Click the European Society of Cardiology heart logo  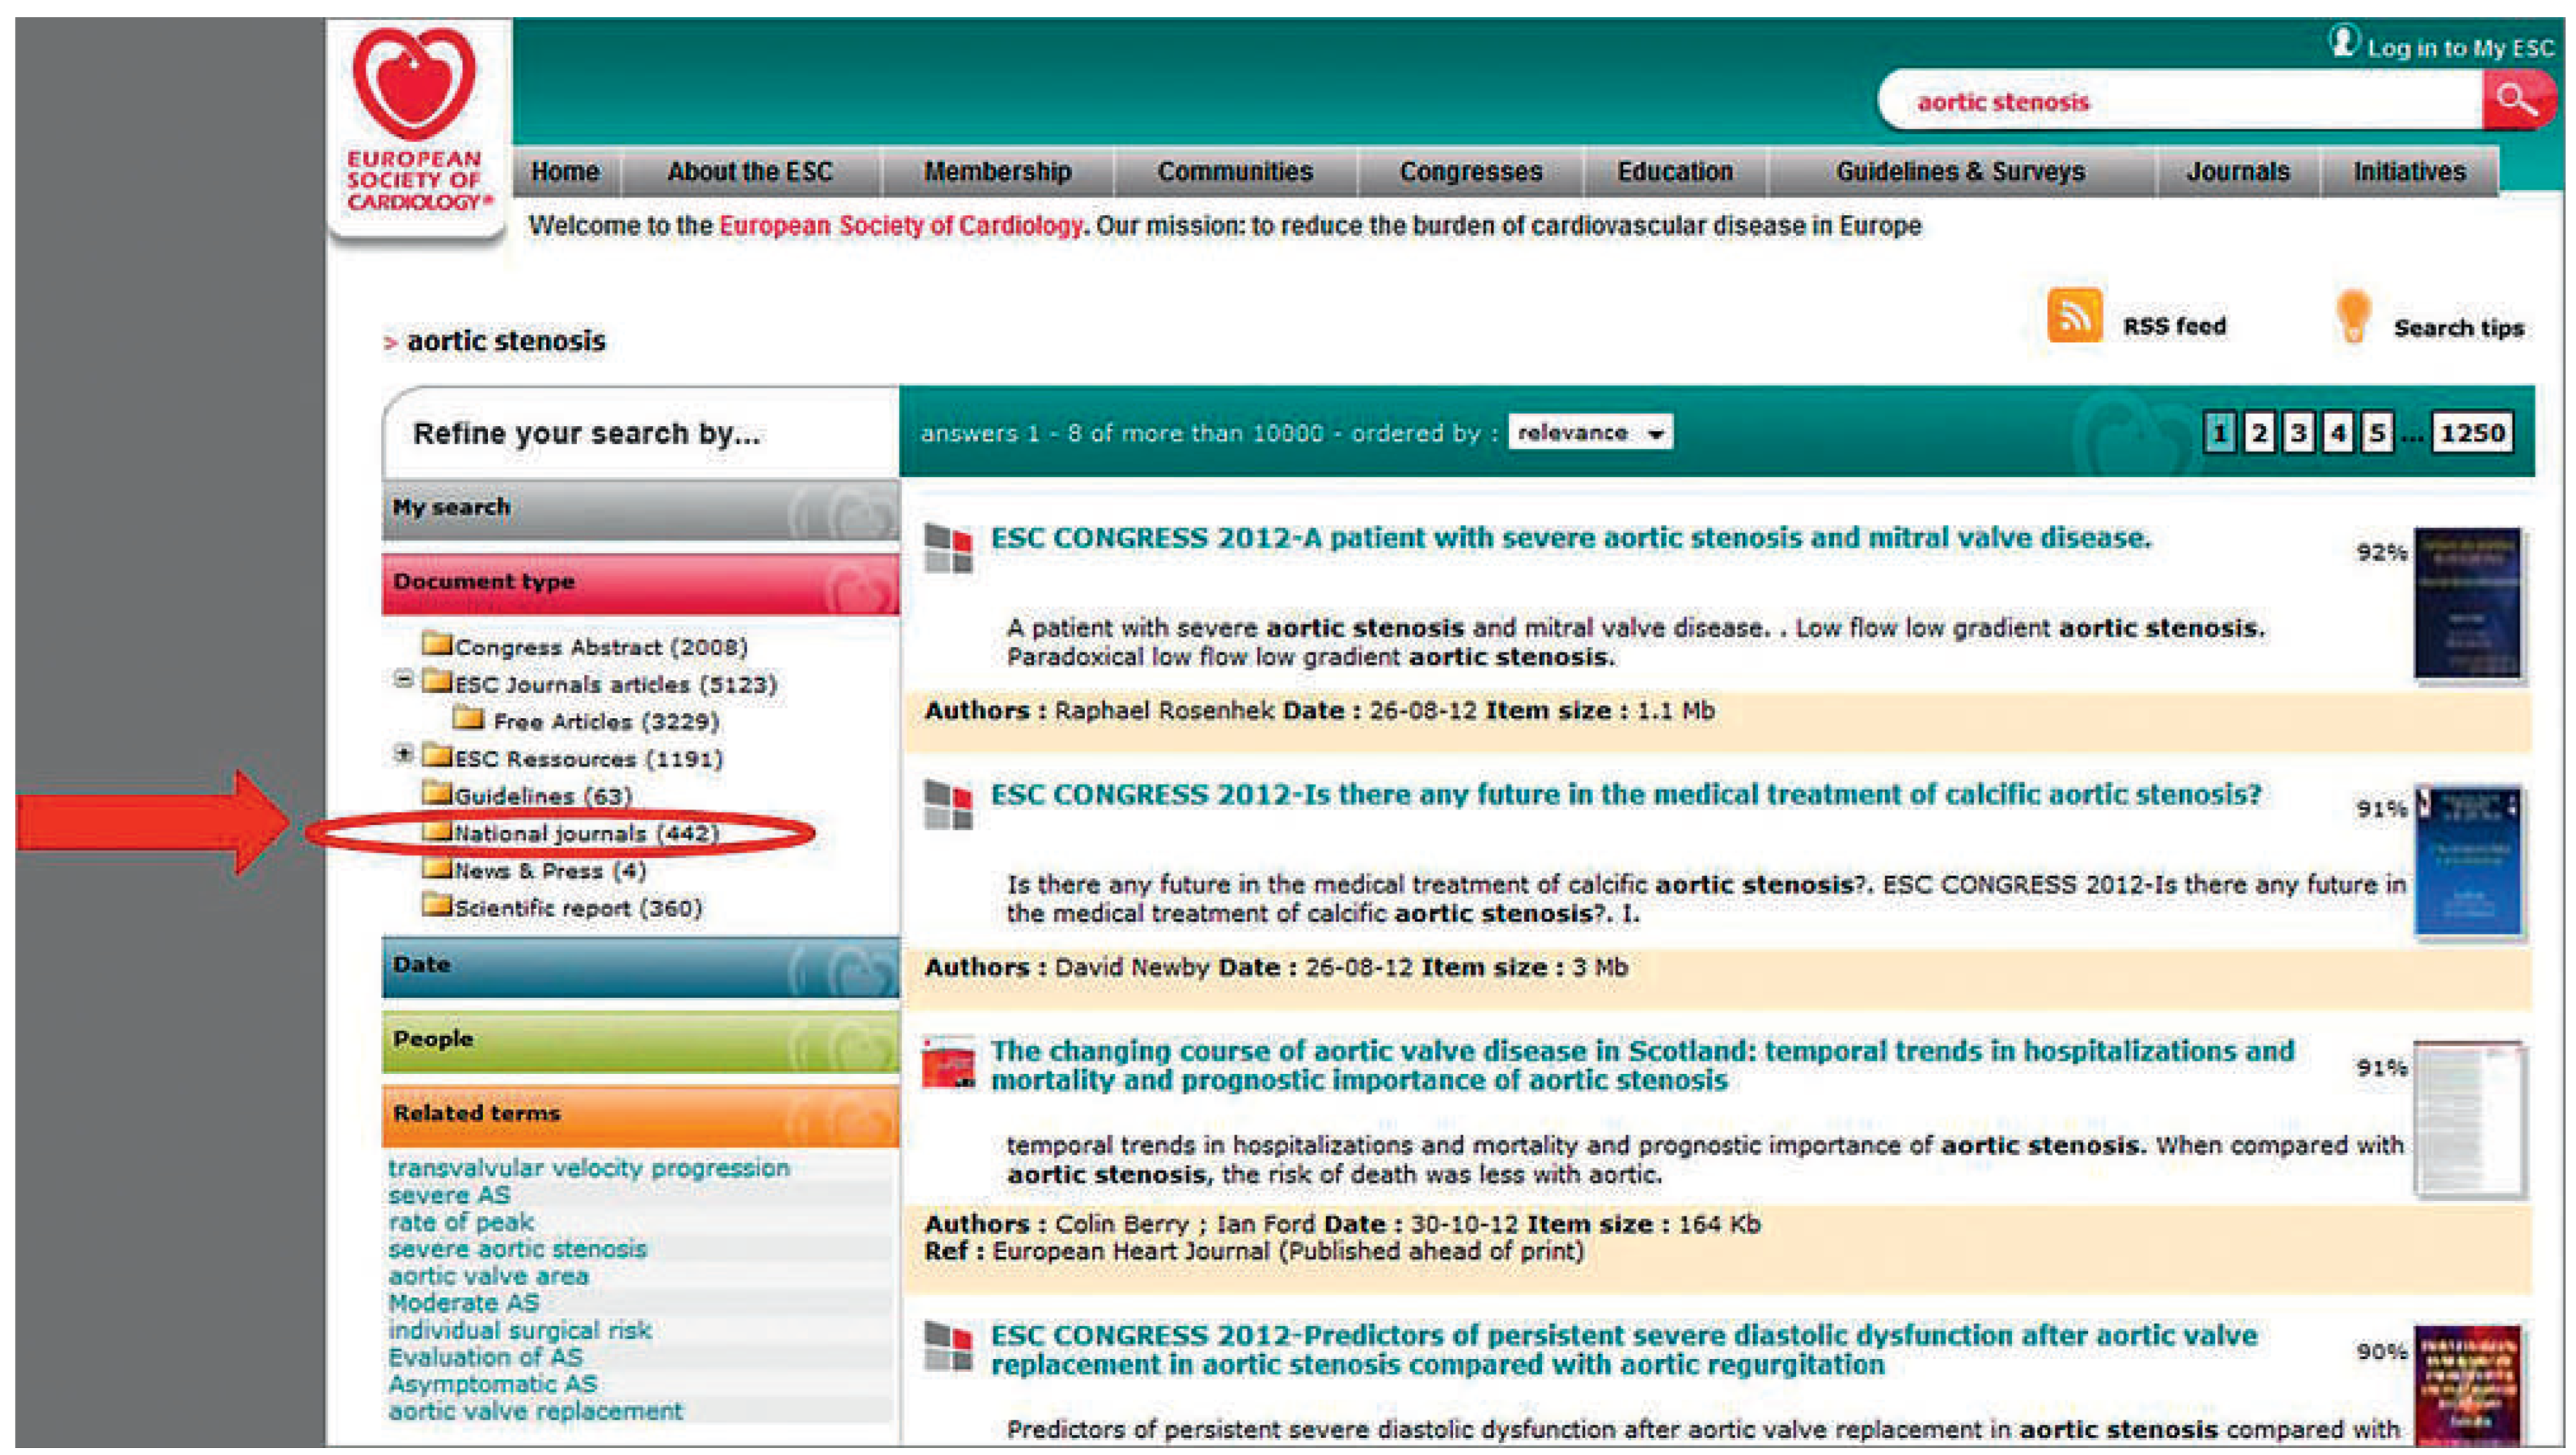coord(415,84)
